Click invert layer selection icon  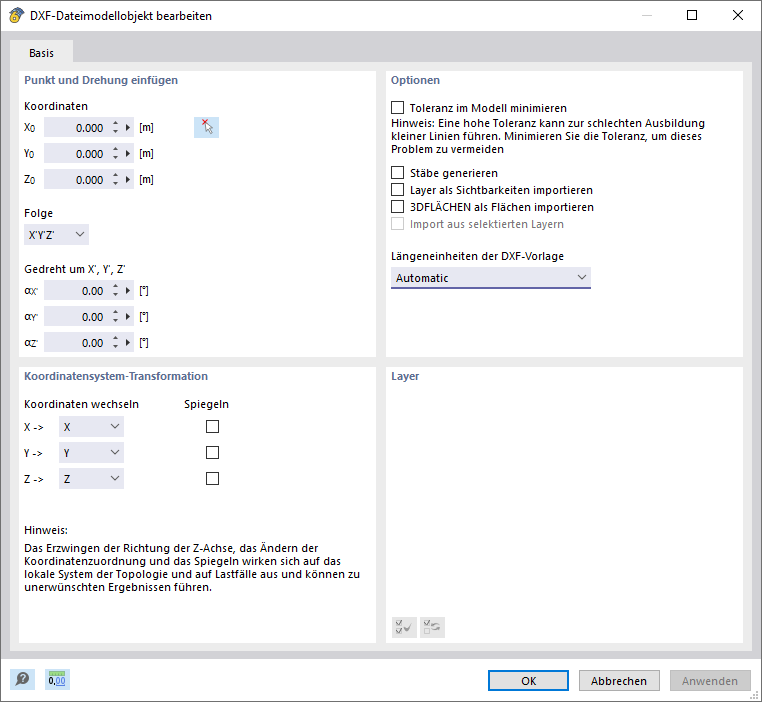coord(432,627)
